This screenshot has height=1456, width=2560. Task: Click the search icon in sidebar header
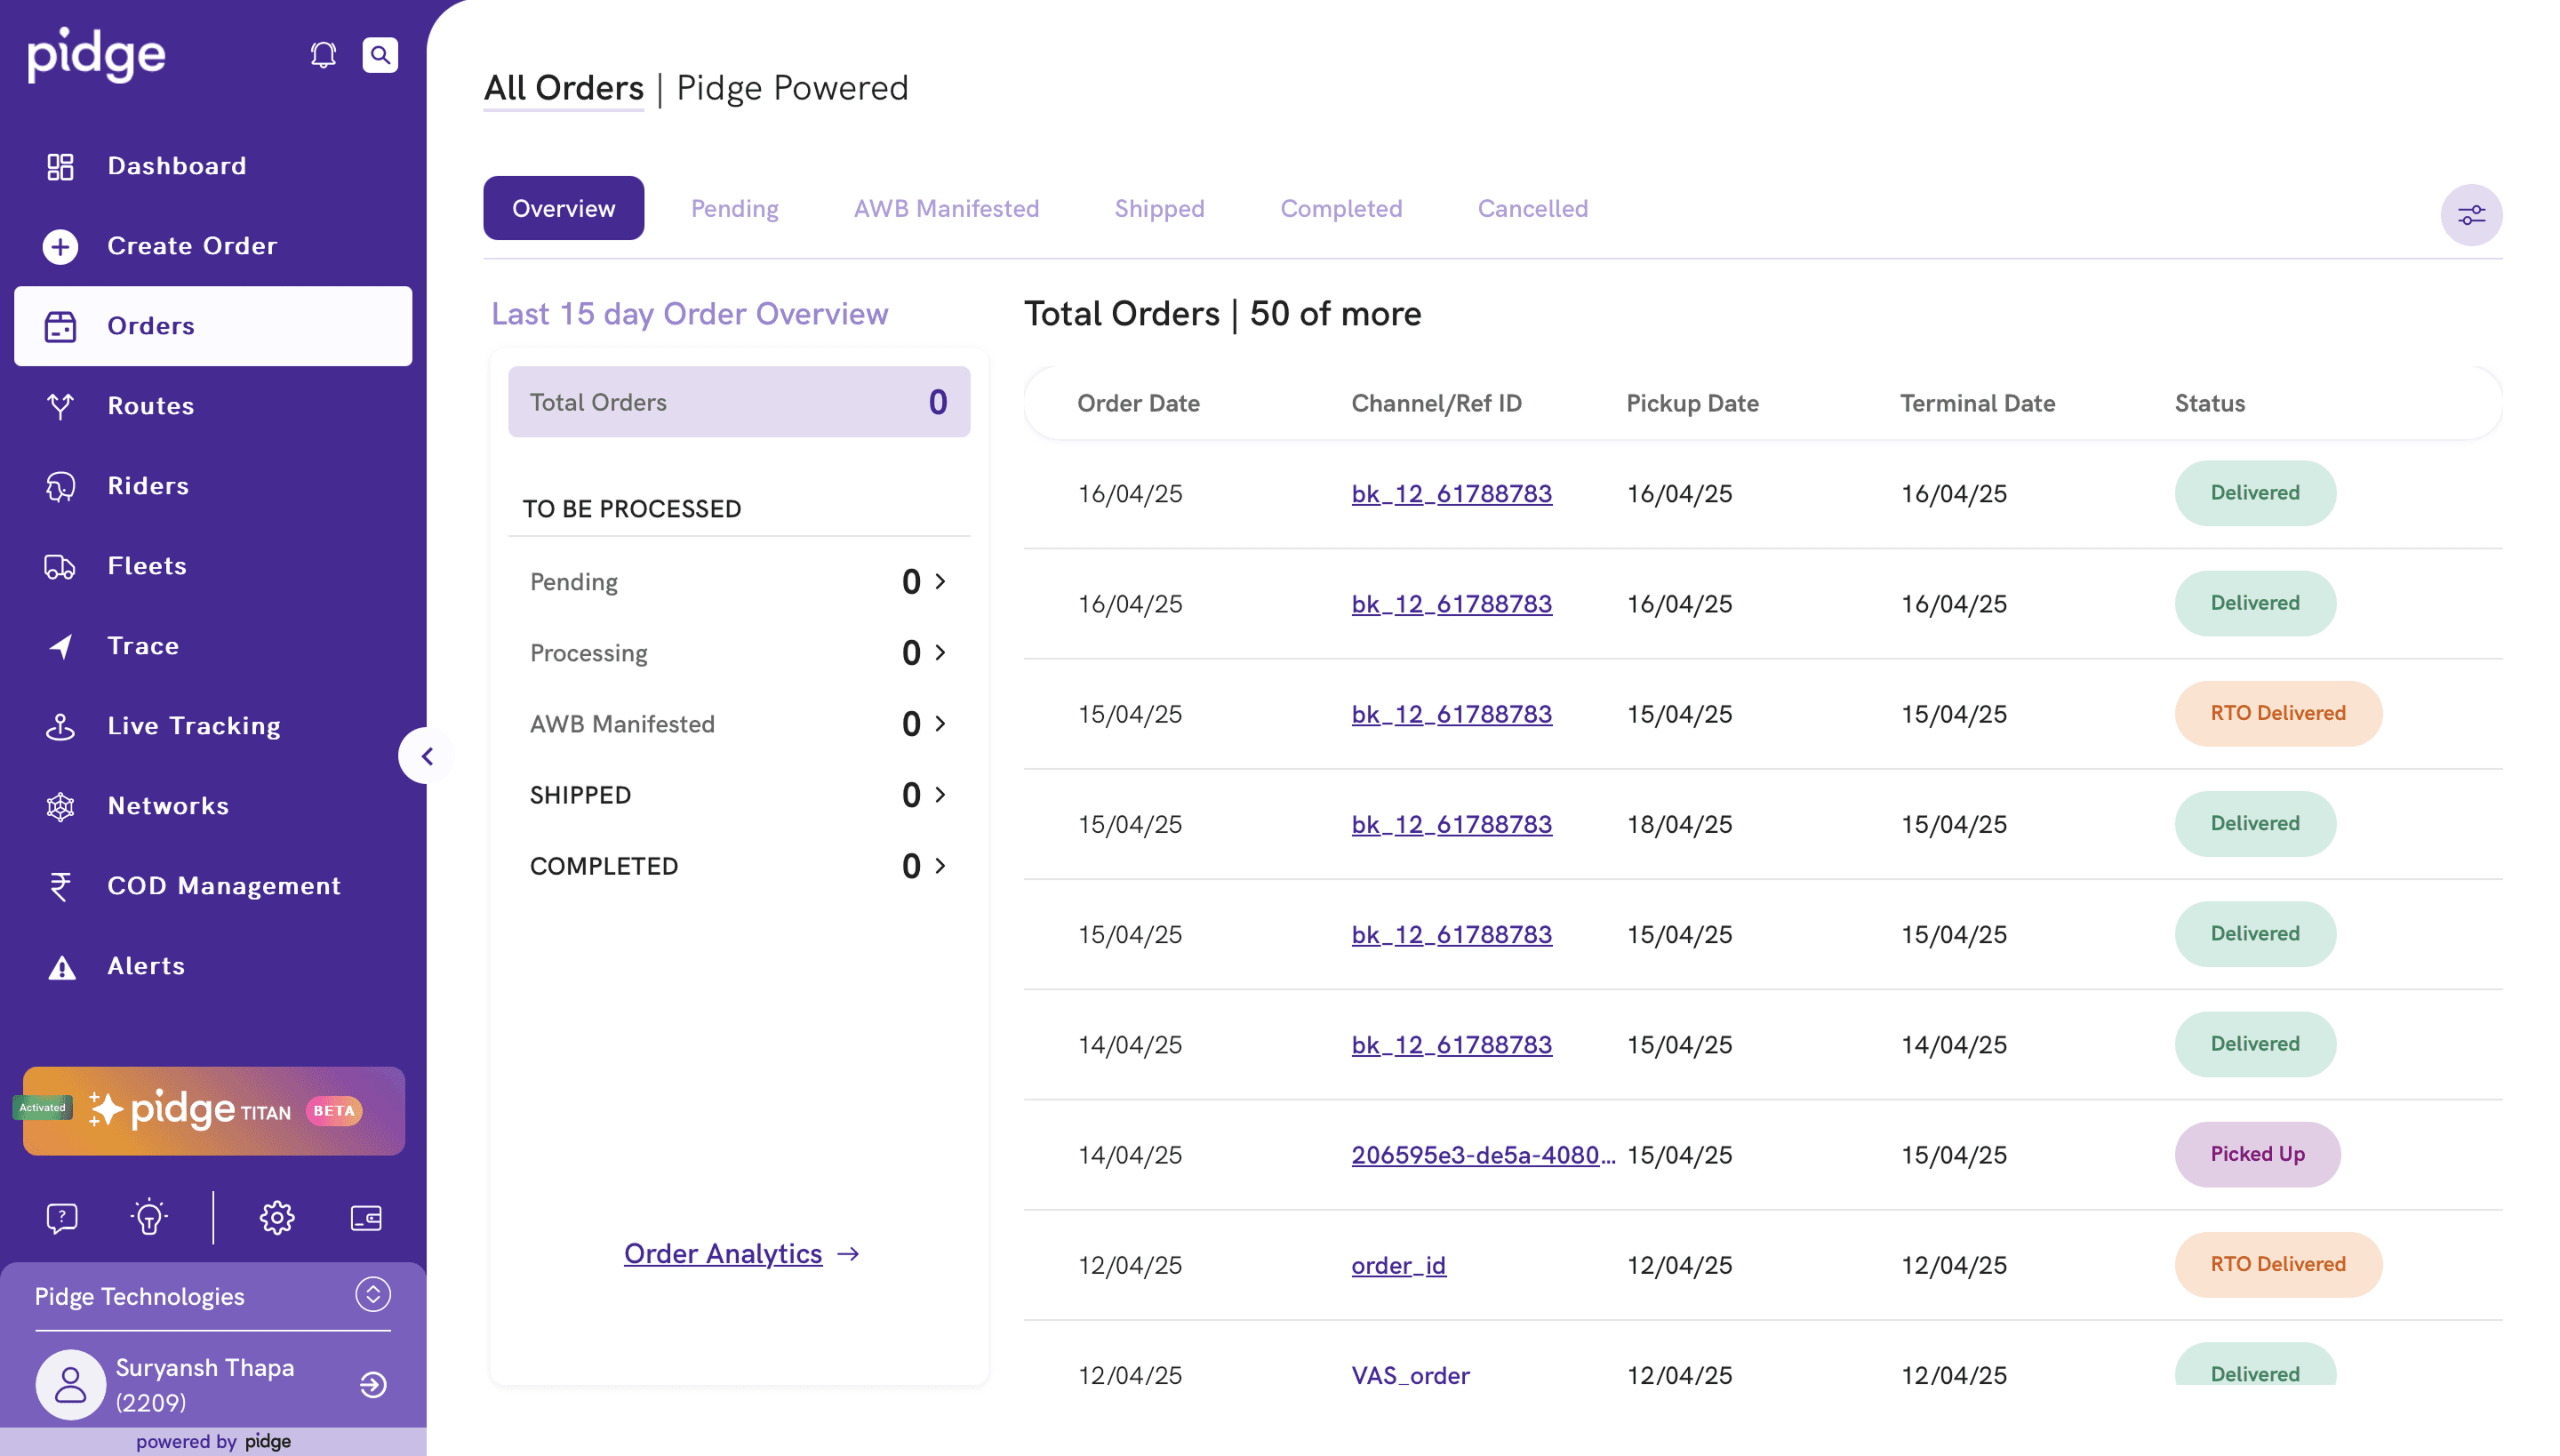[380, 55]
